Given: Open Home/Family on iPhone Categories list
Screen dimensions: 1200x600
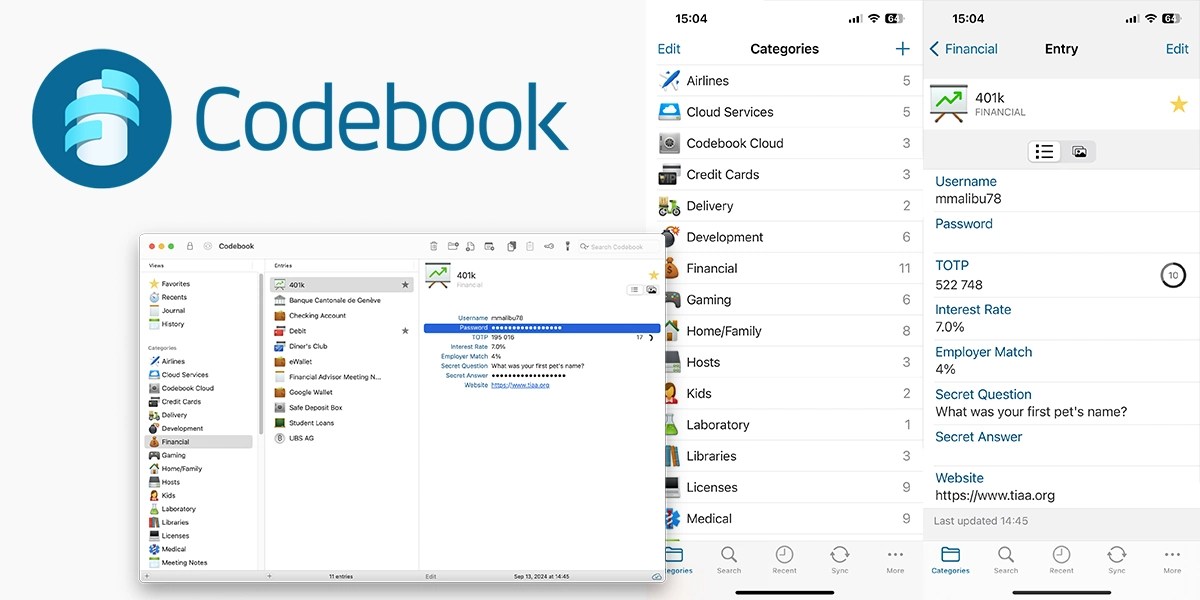Looking at the screenshot, I should pyautogui.click(x=784, y=331).
